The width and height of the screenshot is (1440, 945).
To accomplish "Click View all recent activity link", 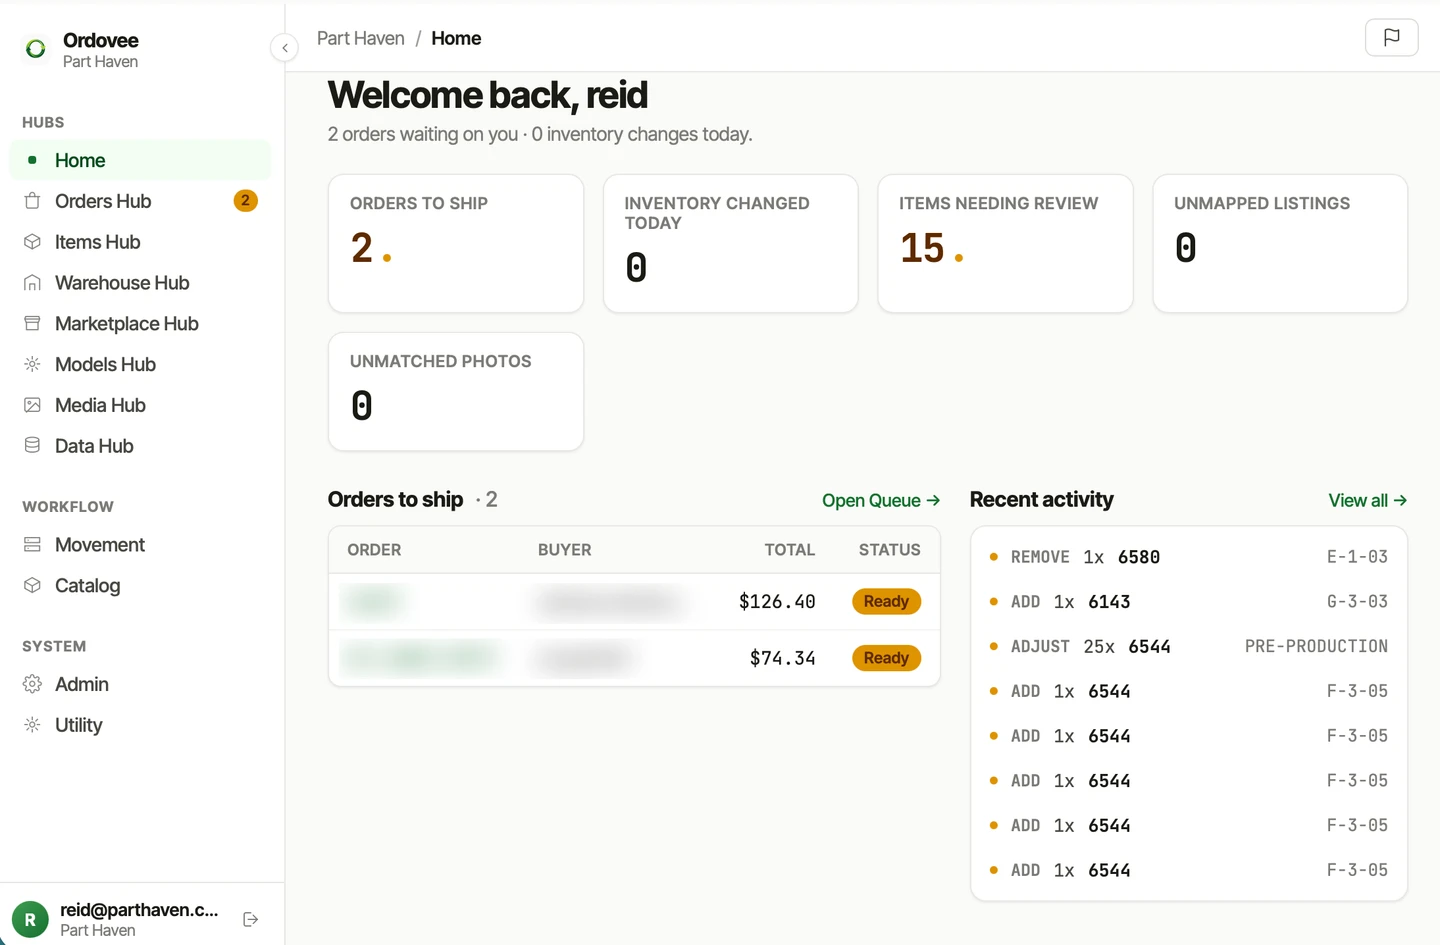I will point(1367,500).
